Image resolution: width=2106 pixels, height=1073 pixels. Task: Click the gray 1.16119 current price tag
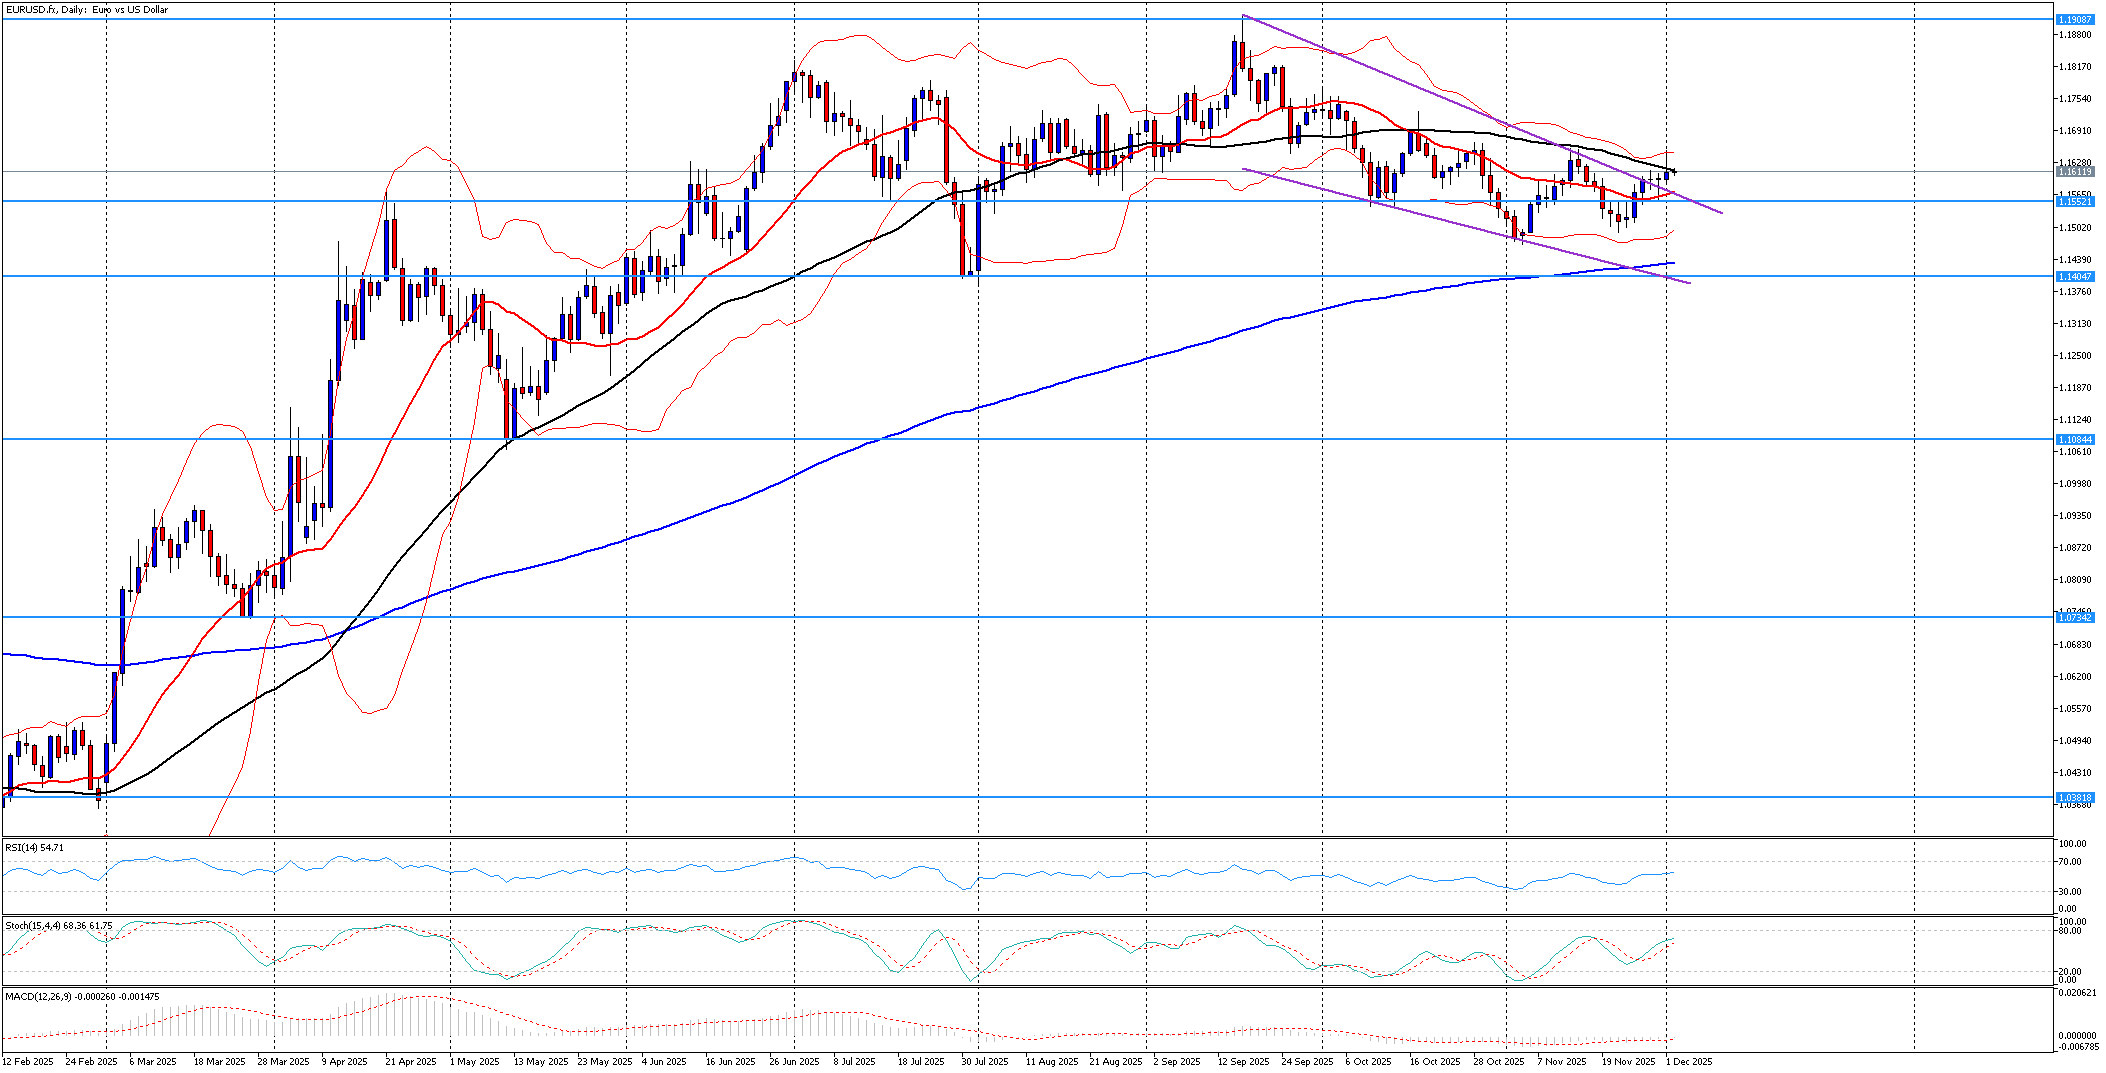(2073, 172)
